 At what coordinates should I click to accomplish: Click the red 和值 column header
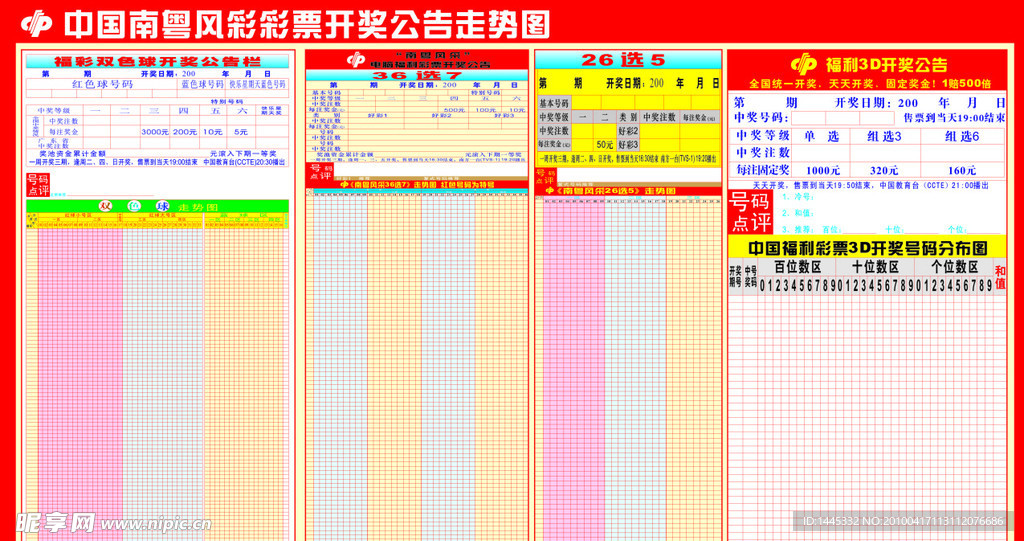pyautogui.click(x=1000, y=277)
